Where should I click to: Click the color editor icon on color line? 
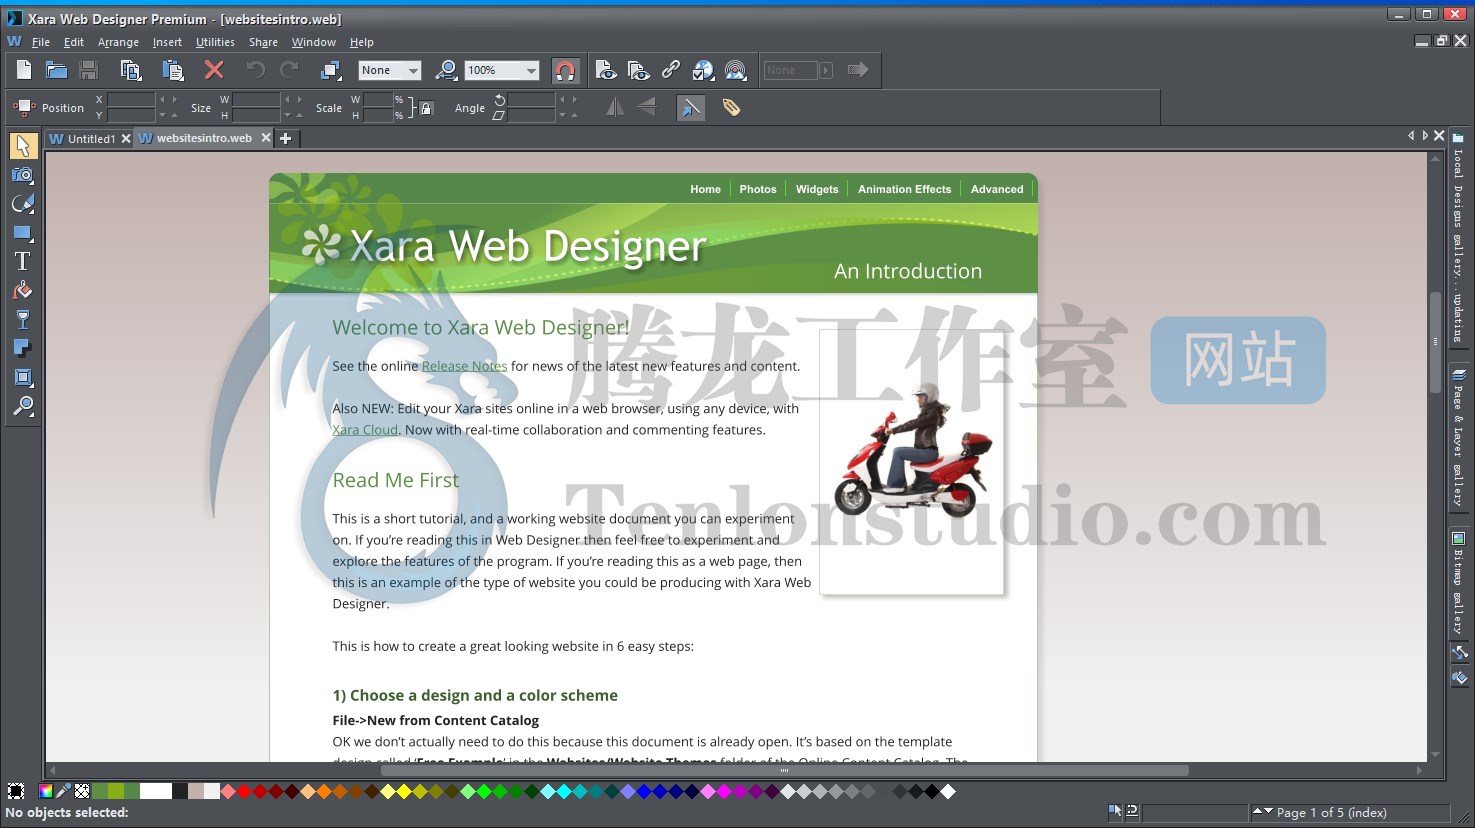point(46,791)
